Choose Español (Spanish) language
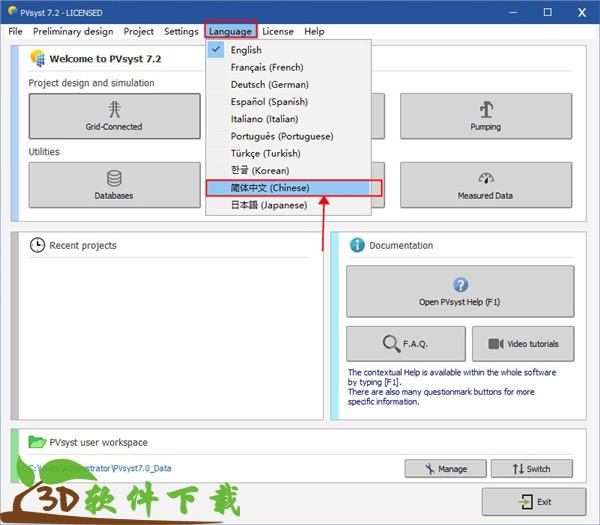The image size is (600, 525). point(289,102)
